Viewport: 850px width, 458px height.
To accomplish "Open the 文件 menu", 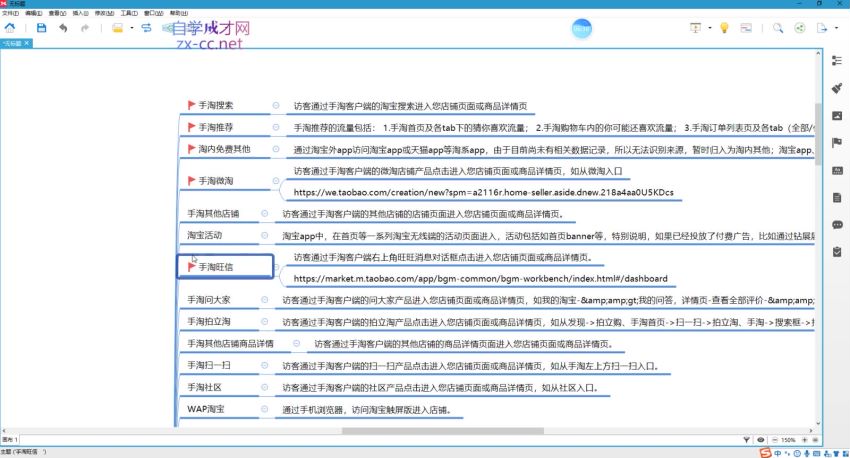I will pyautogui.click(x=10, y=13).
